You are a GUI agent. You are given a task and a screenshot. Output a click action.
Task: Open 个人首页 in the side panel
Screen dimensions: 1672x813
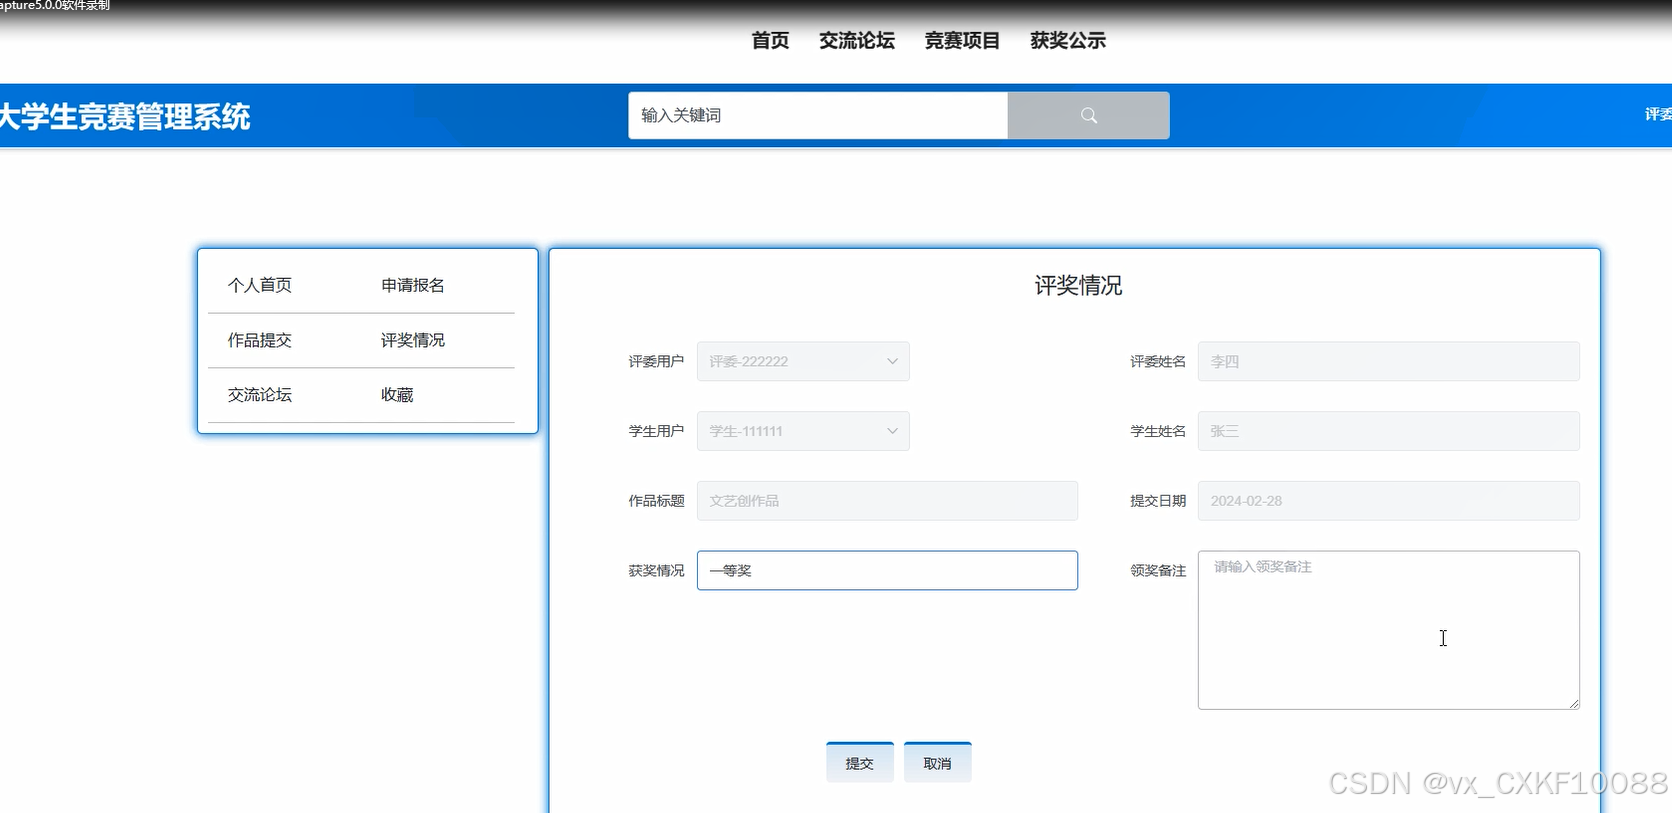point(260,285)
